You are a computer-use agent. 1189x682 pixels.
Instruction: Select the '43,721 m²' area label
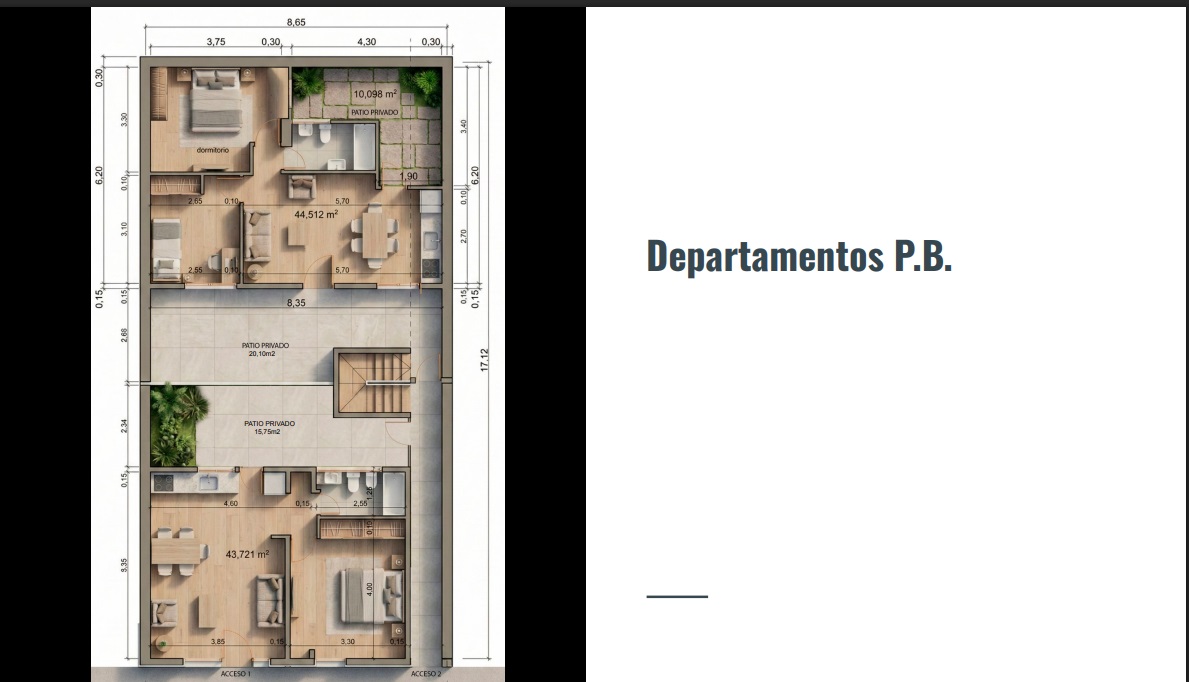(249, 554)
